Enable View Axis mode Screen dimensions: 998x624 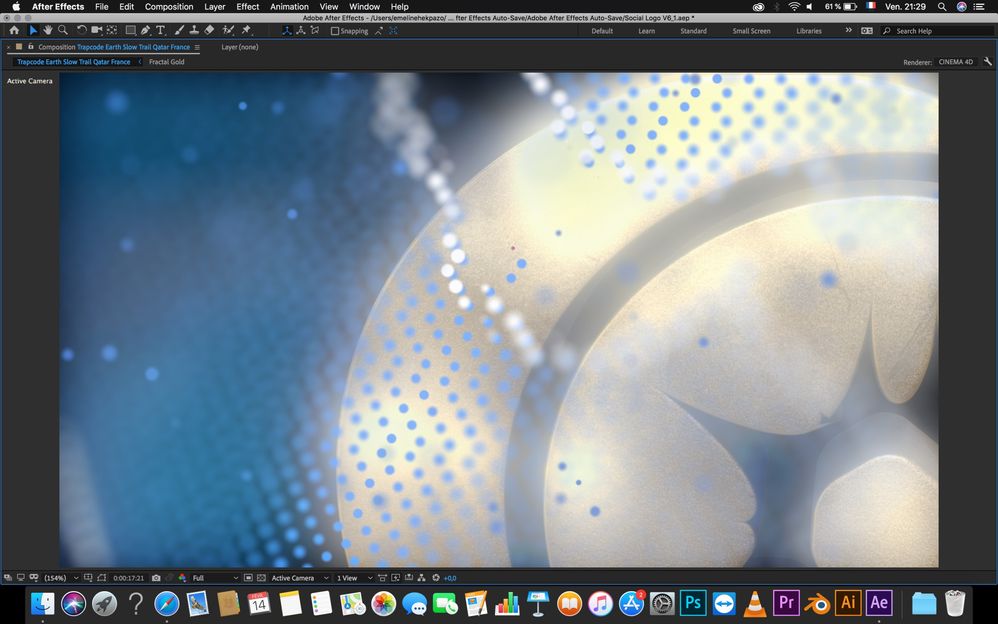314,31
